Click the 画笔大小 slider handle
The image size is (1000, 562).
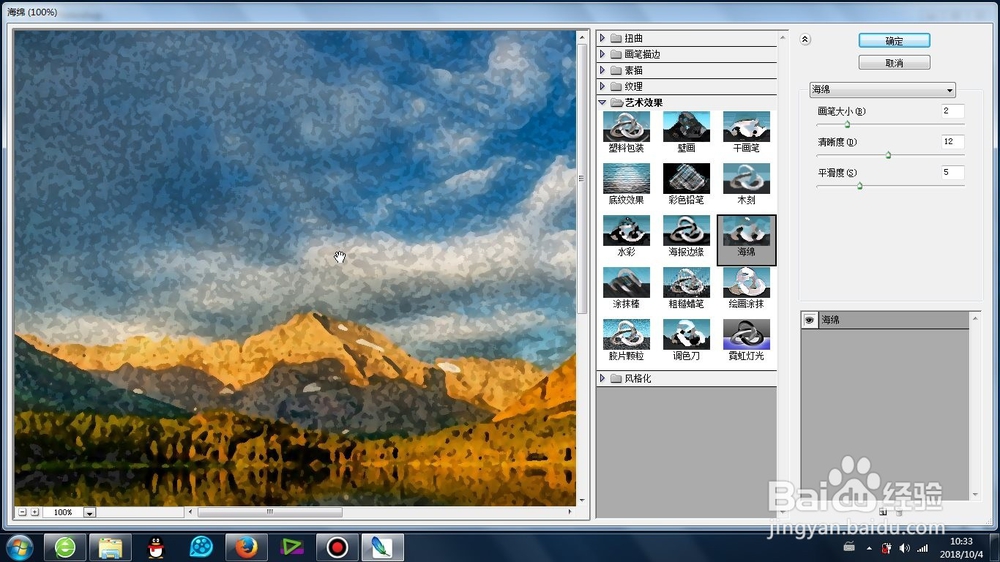point(848,124)
